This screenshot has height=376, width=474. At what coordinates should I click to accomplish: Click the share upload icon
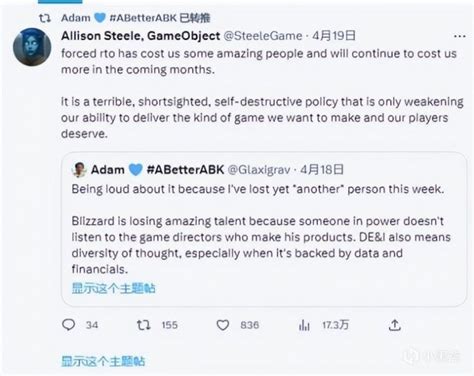(x=394, y=325)
